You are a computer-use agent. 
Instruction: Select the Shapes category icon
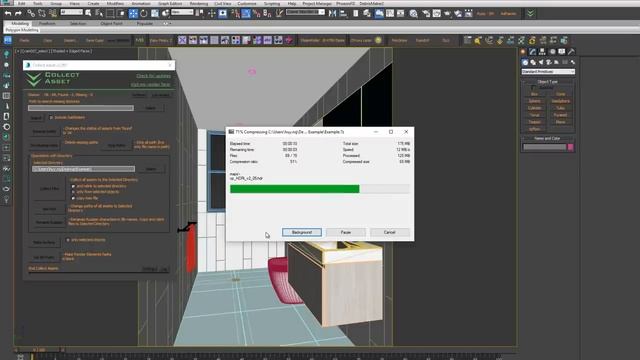point(533,62)
